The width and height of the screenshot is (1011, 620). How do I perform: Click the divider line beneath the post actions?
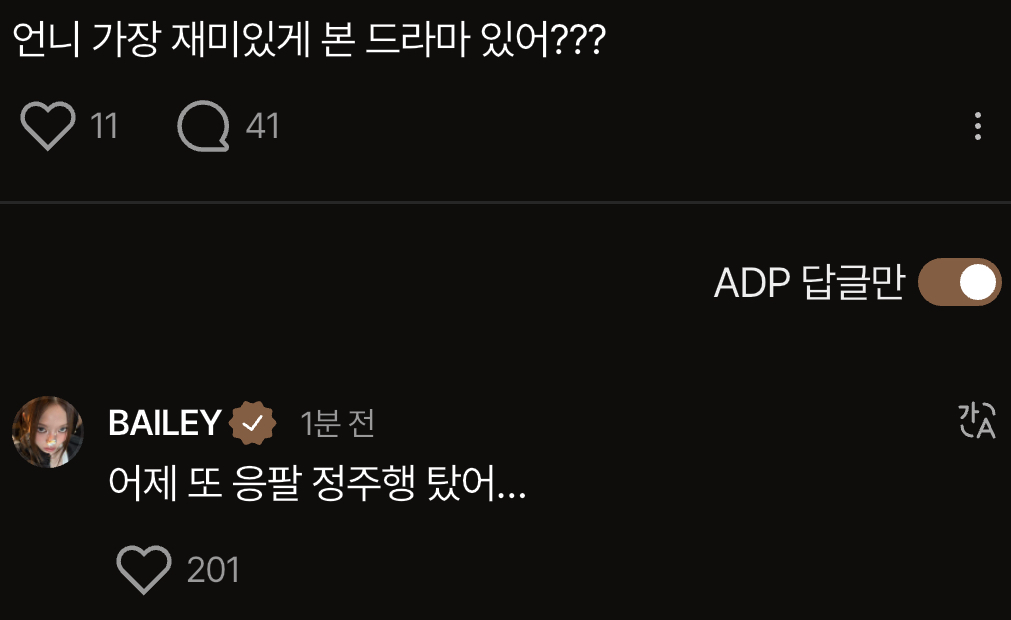(x=506, y=202)
